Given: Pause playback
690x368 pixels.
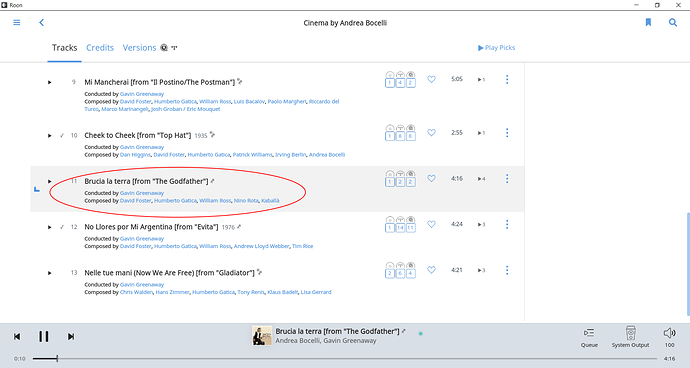Looking at the screenshot, I should (44, 337).
